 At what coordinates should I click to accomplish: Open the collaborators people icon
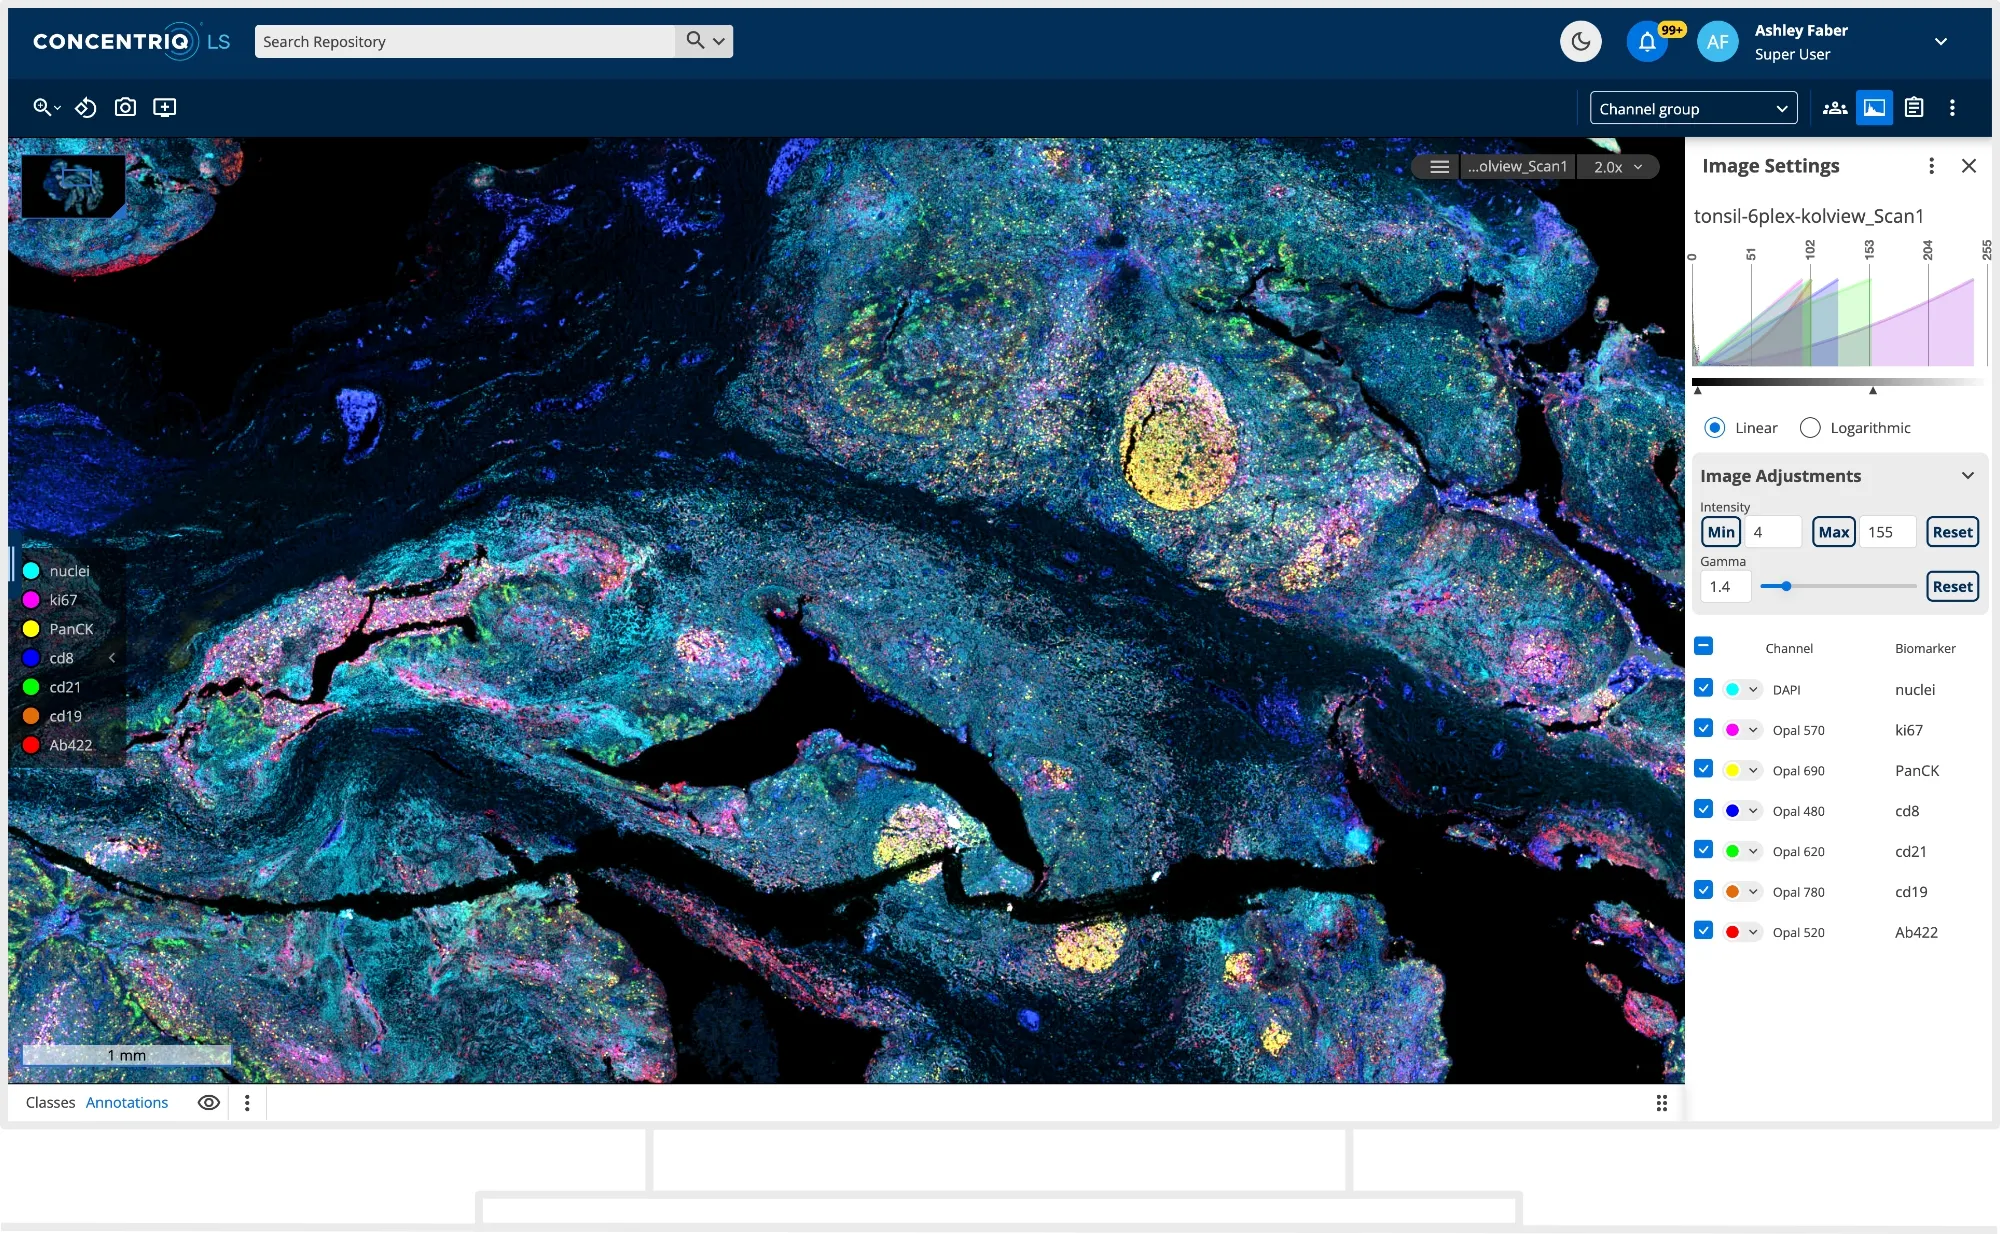1835,108
